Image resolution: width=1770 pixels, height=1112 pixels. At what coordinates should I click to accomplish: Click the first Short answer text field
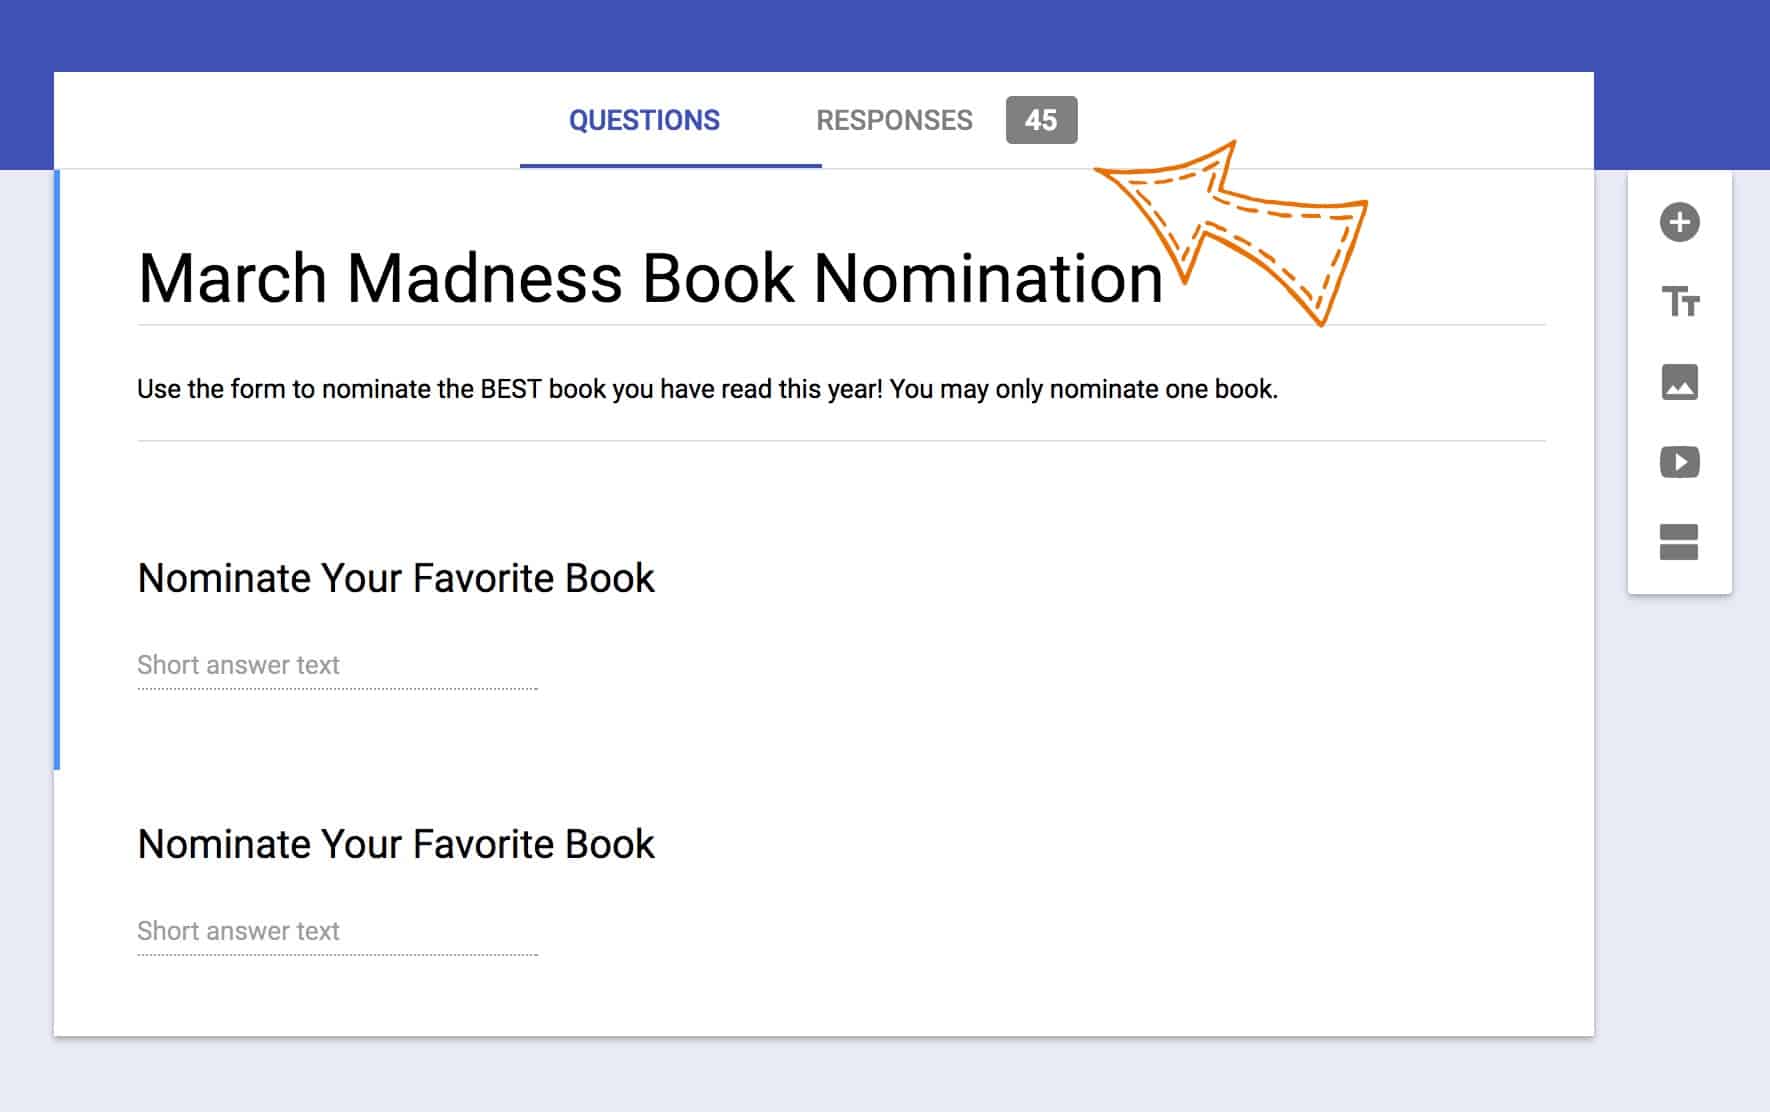click(x=337, y=665)
